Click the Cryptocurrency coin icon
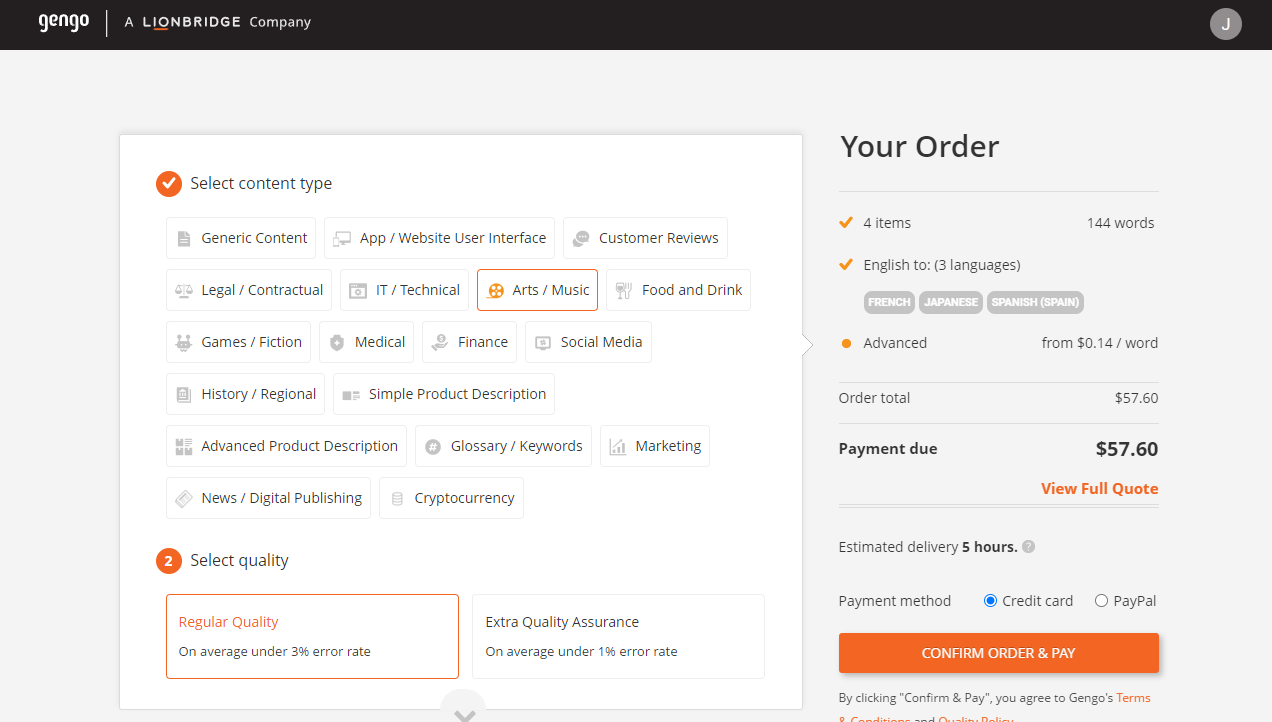Viewport: 1272px width, 722px height. pos(398,497)
